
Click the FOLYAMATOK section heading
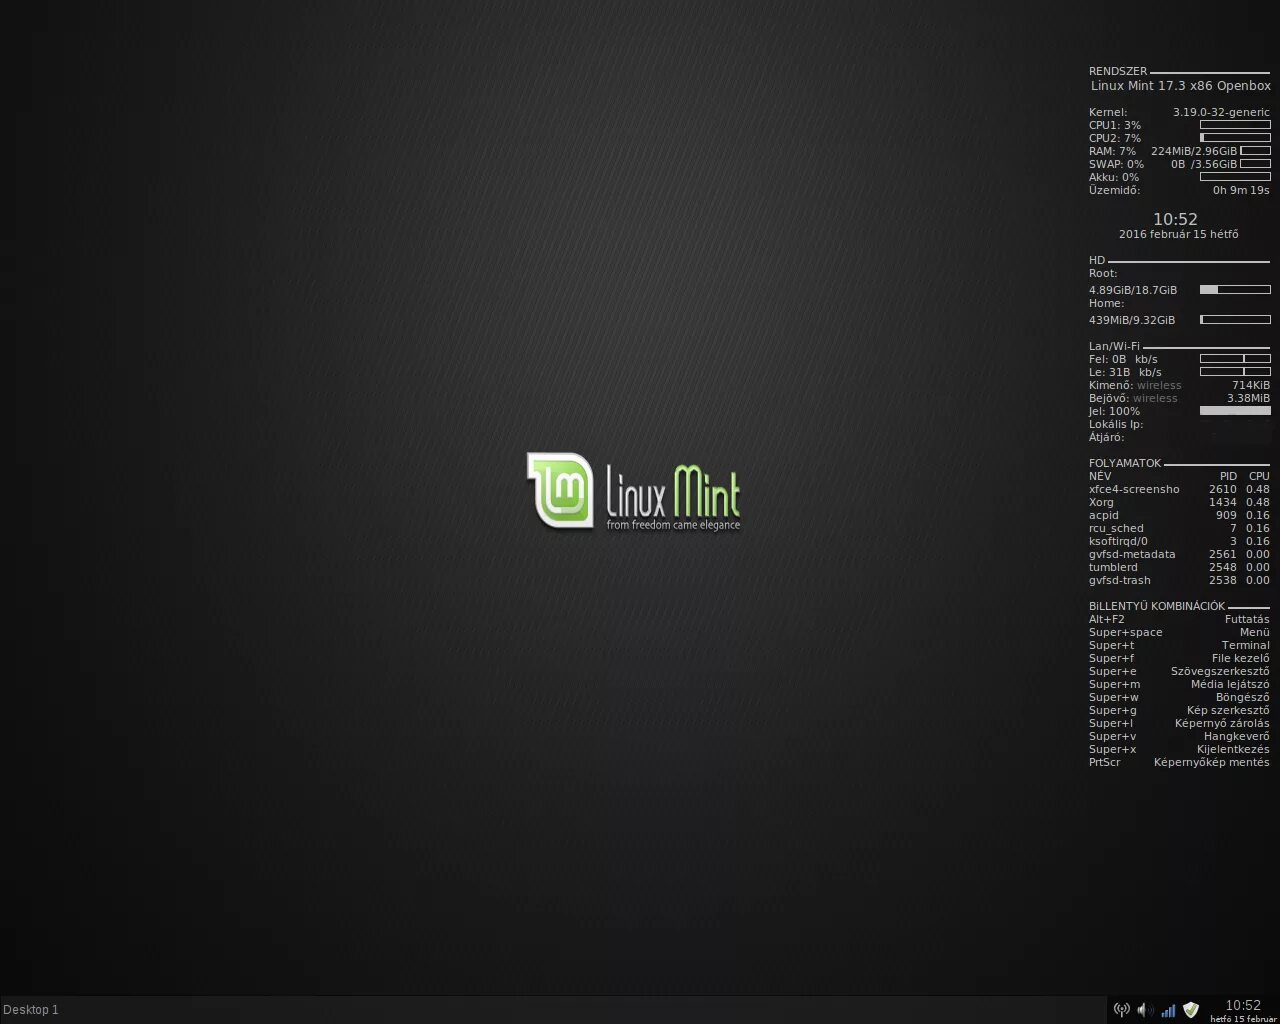pyautogui.click(x=1125, y=463)
